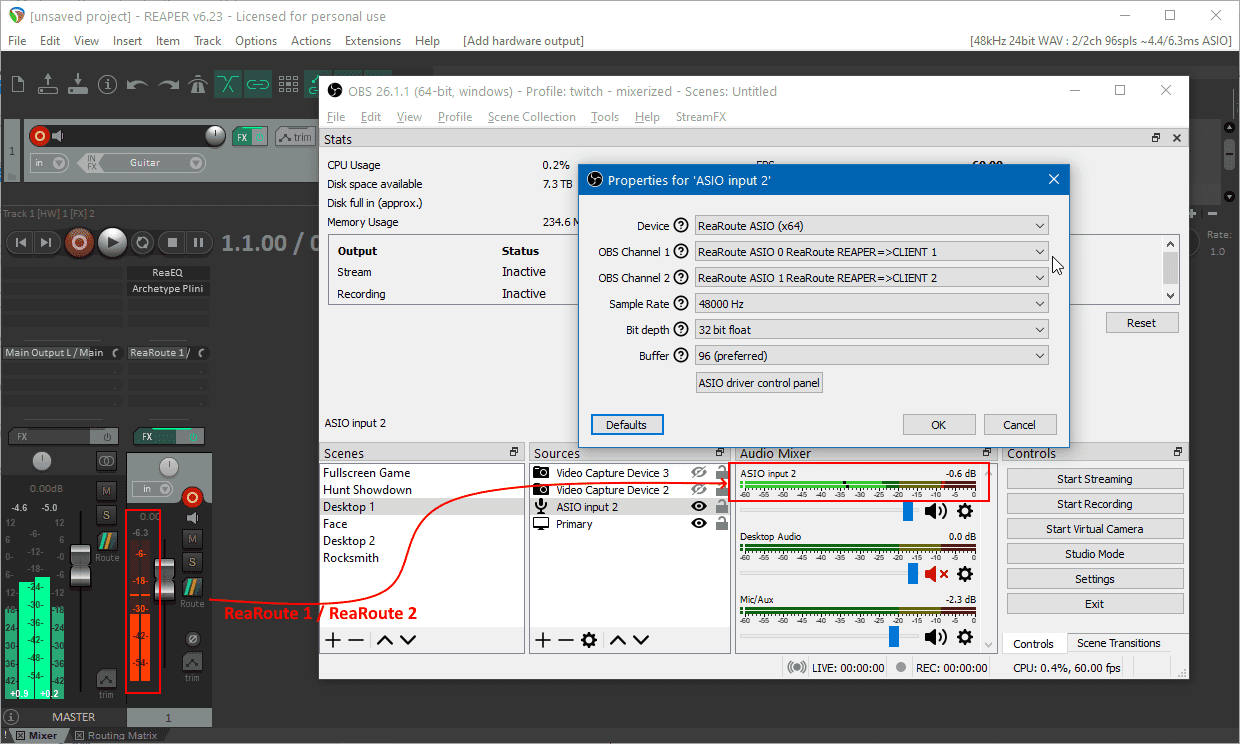This screenshot has width=1240, height=744.
Task: Click OK in ASIO properties dialog
Action: click(x=939, y=425)
